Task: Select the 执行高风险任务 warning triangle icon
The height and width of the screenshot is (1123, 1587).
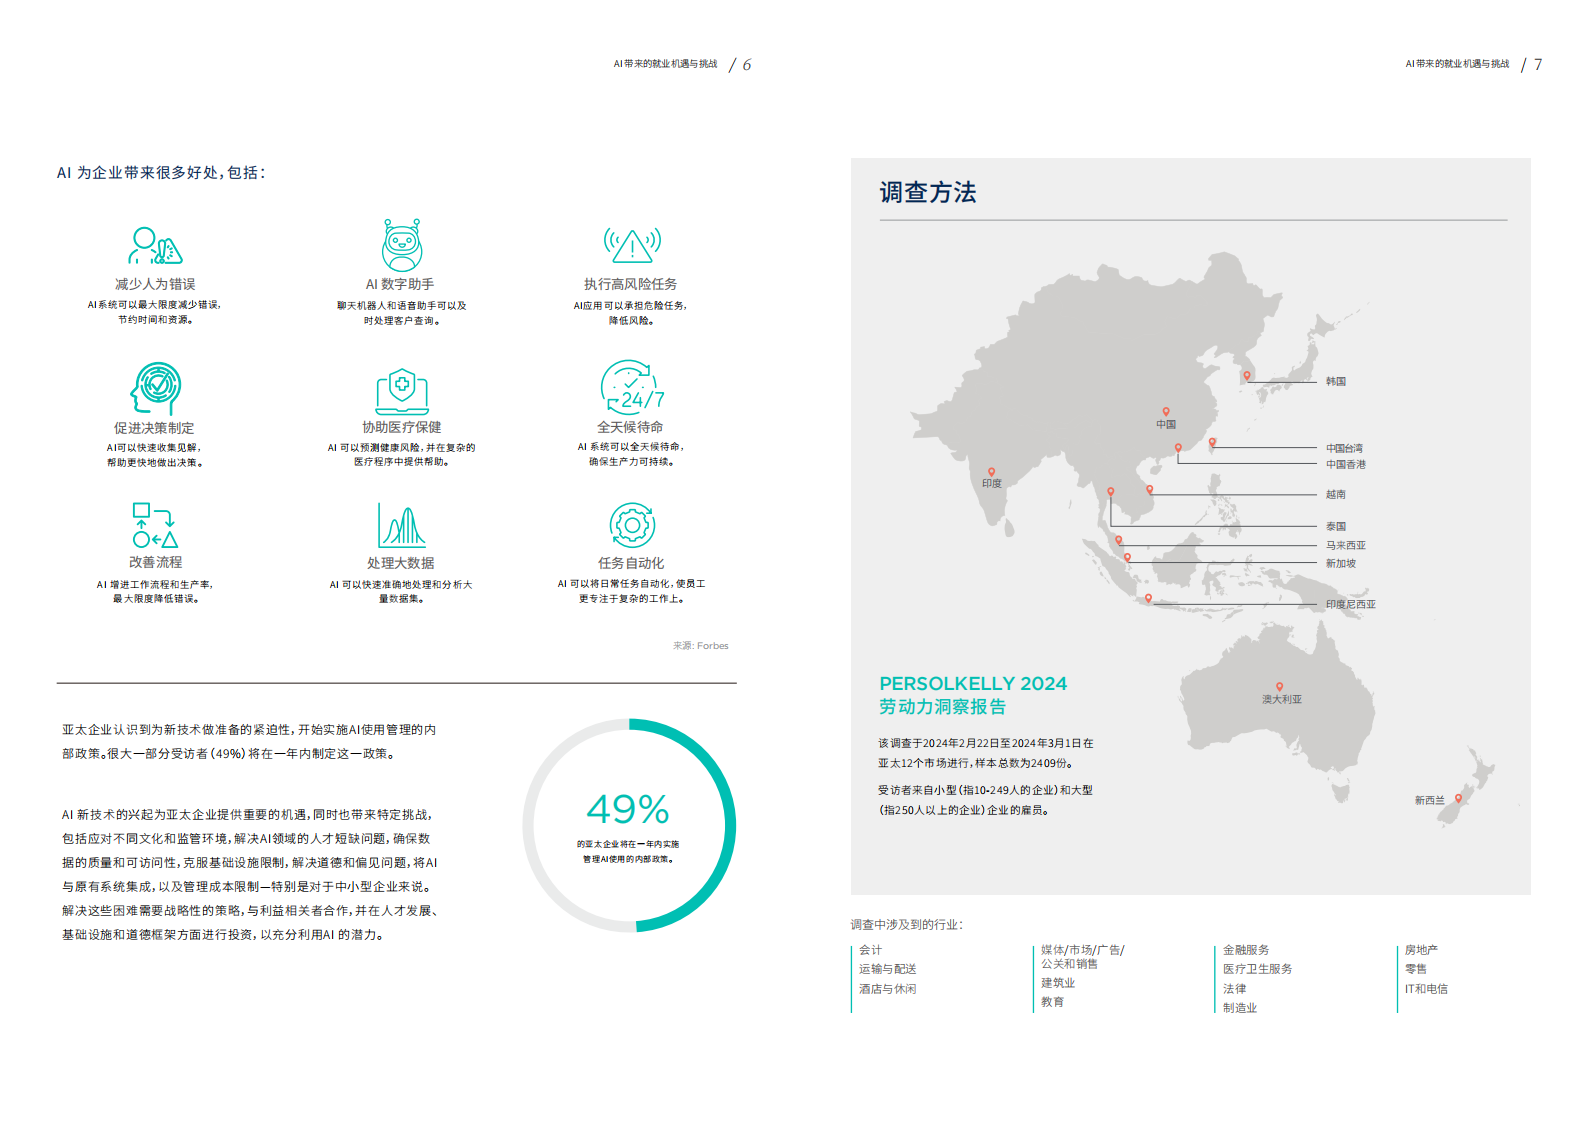Action: [x=631, y=244]
